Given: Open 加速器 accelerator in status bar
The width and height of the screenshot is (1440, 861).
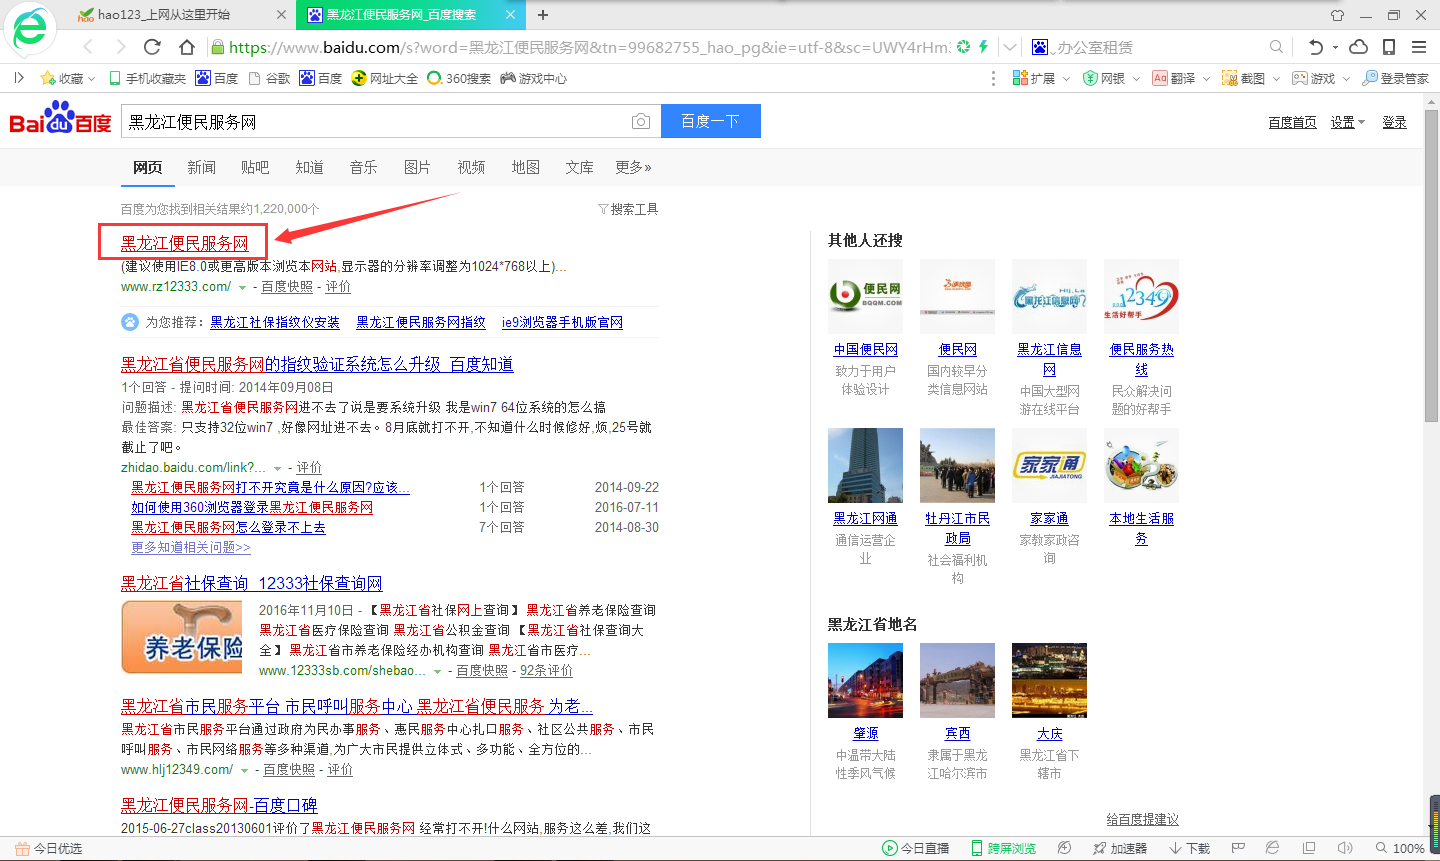Looking at the screenshot, I should coord(1120,848).
